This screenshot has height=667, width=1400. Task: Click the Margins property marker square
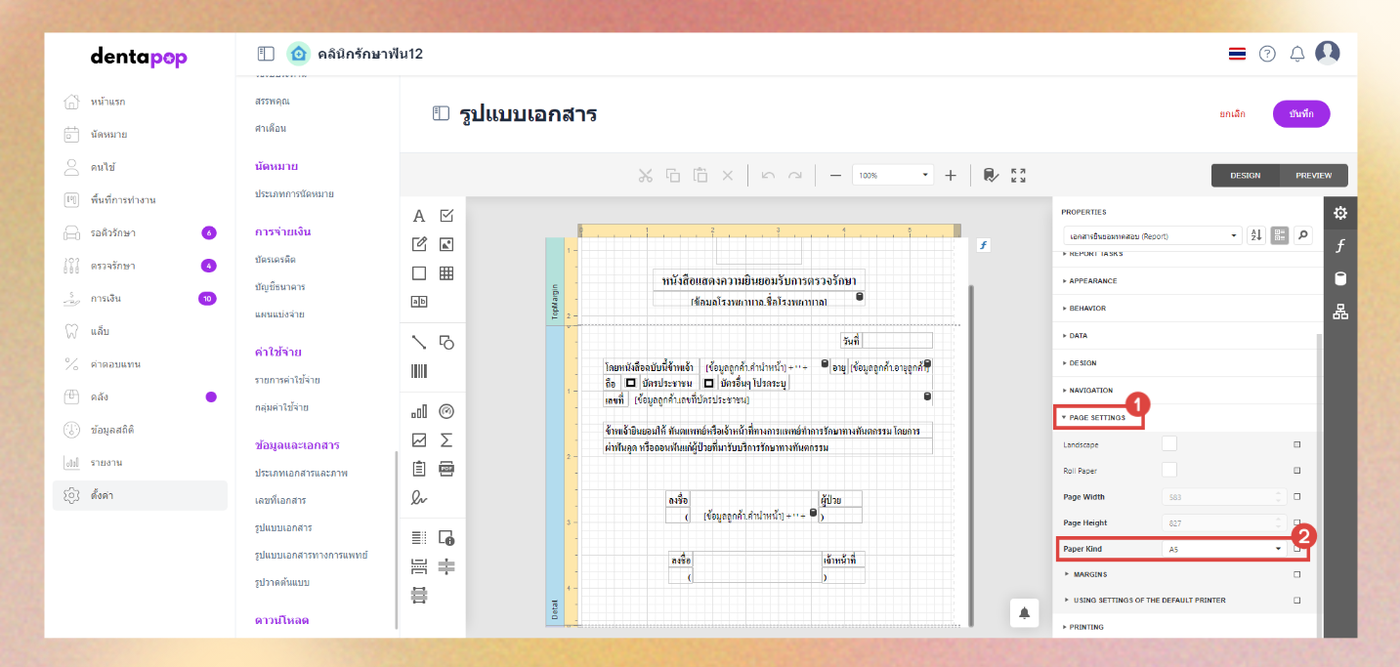[1297, 575]
